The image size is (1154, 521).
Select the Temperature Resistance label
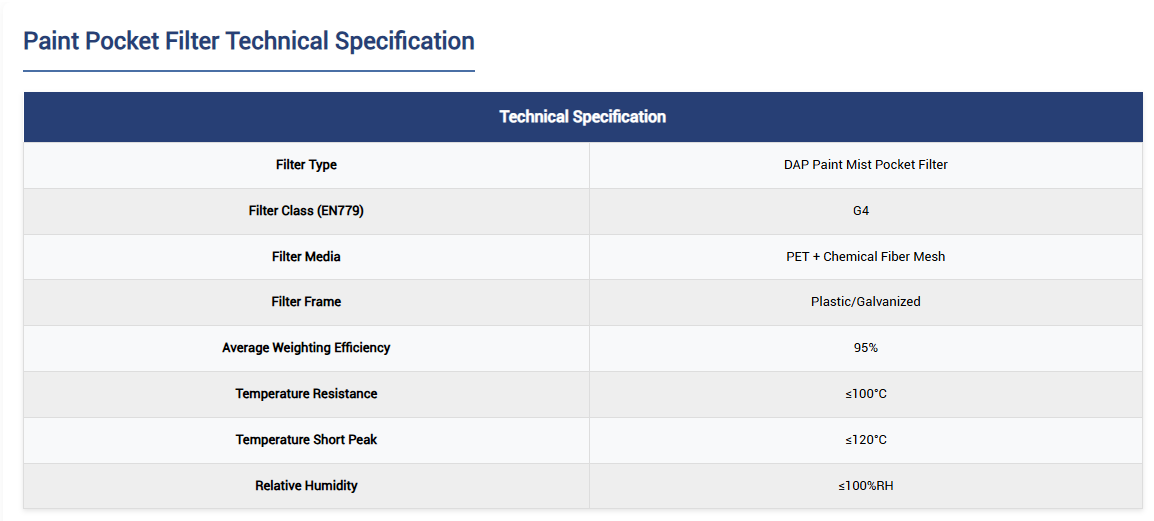306,394
